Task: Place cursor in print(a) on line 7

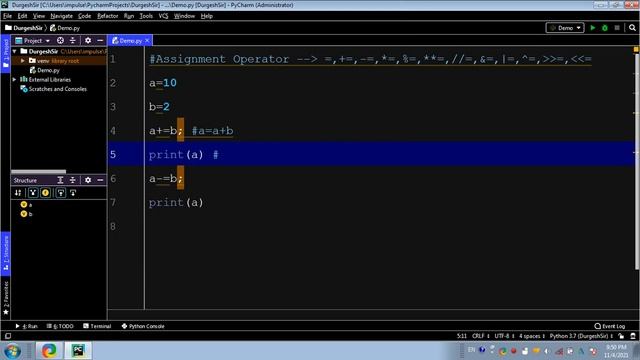Action: point(176,202)
